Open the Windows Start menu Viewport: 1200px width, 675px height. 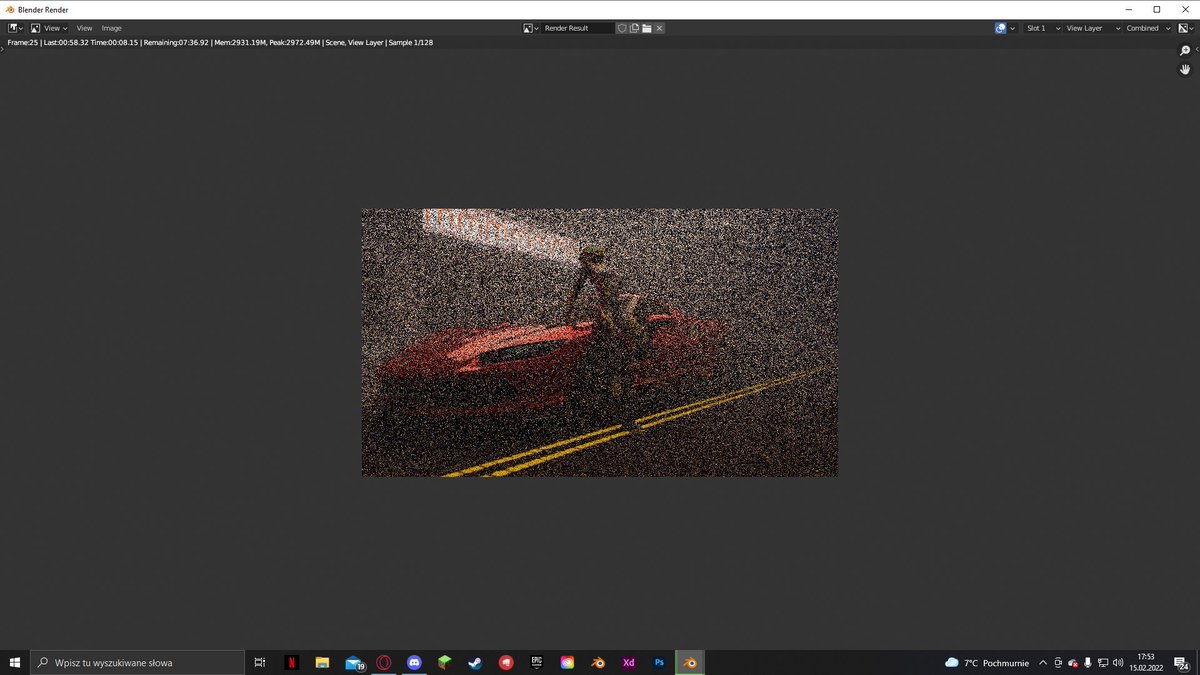(x=15, y=662)
